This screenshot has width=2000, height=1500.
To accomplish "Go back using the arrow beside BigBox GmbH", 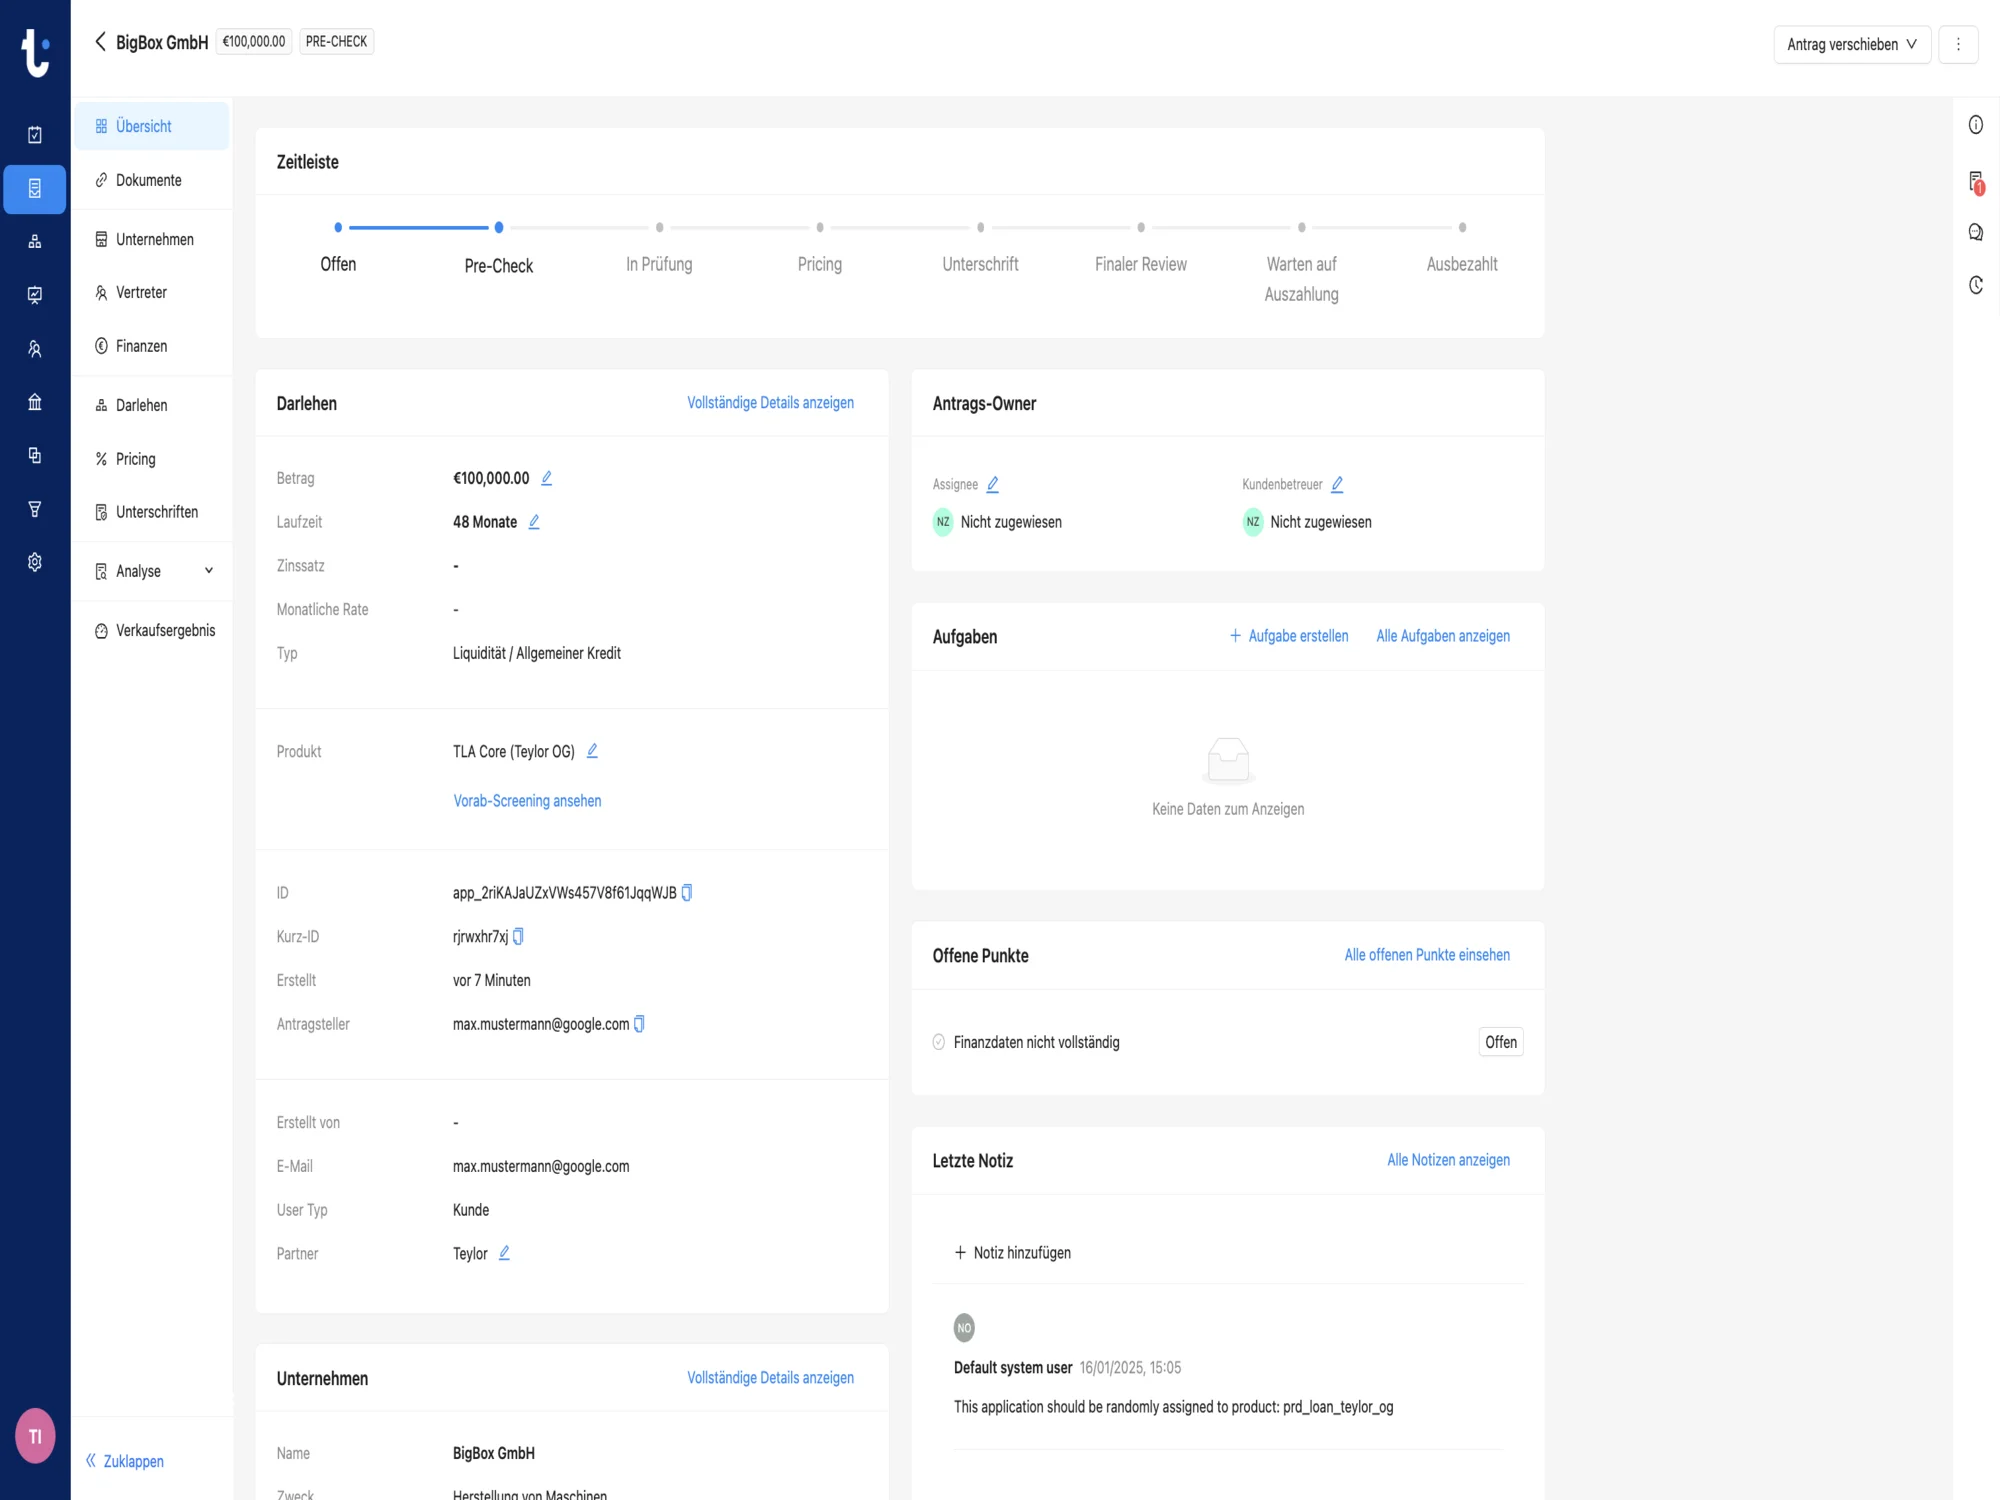I will coord(100,41).
